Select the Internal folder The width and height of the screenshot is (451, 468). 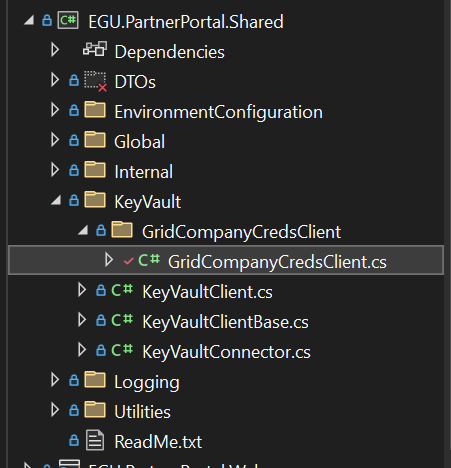click(x=143, y=172)
